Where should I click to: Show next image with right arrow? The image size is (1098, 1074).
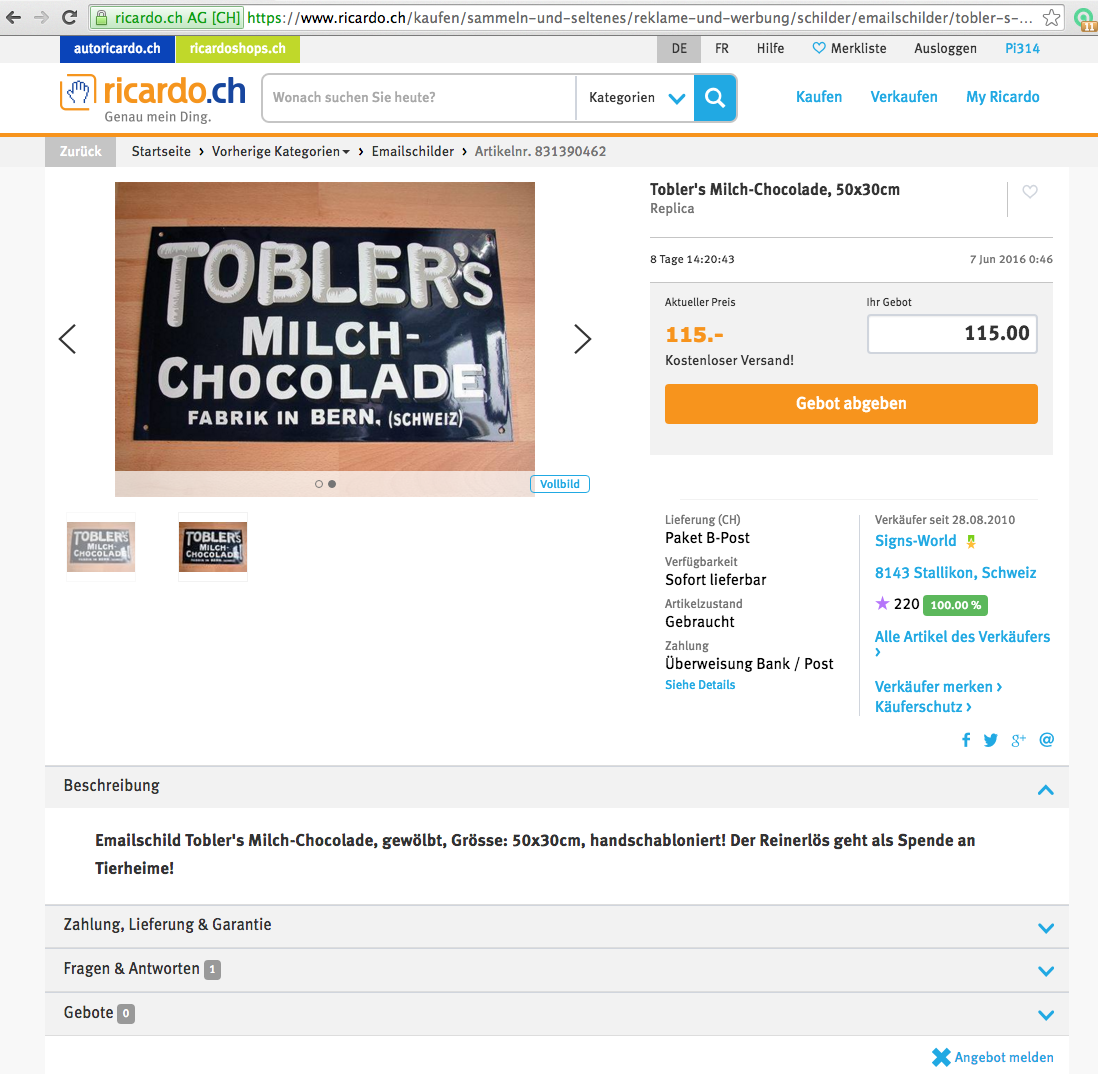pos(583,339)
